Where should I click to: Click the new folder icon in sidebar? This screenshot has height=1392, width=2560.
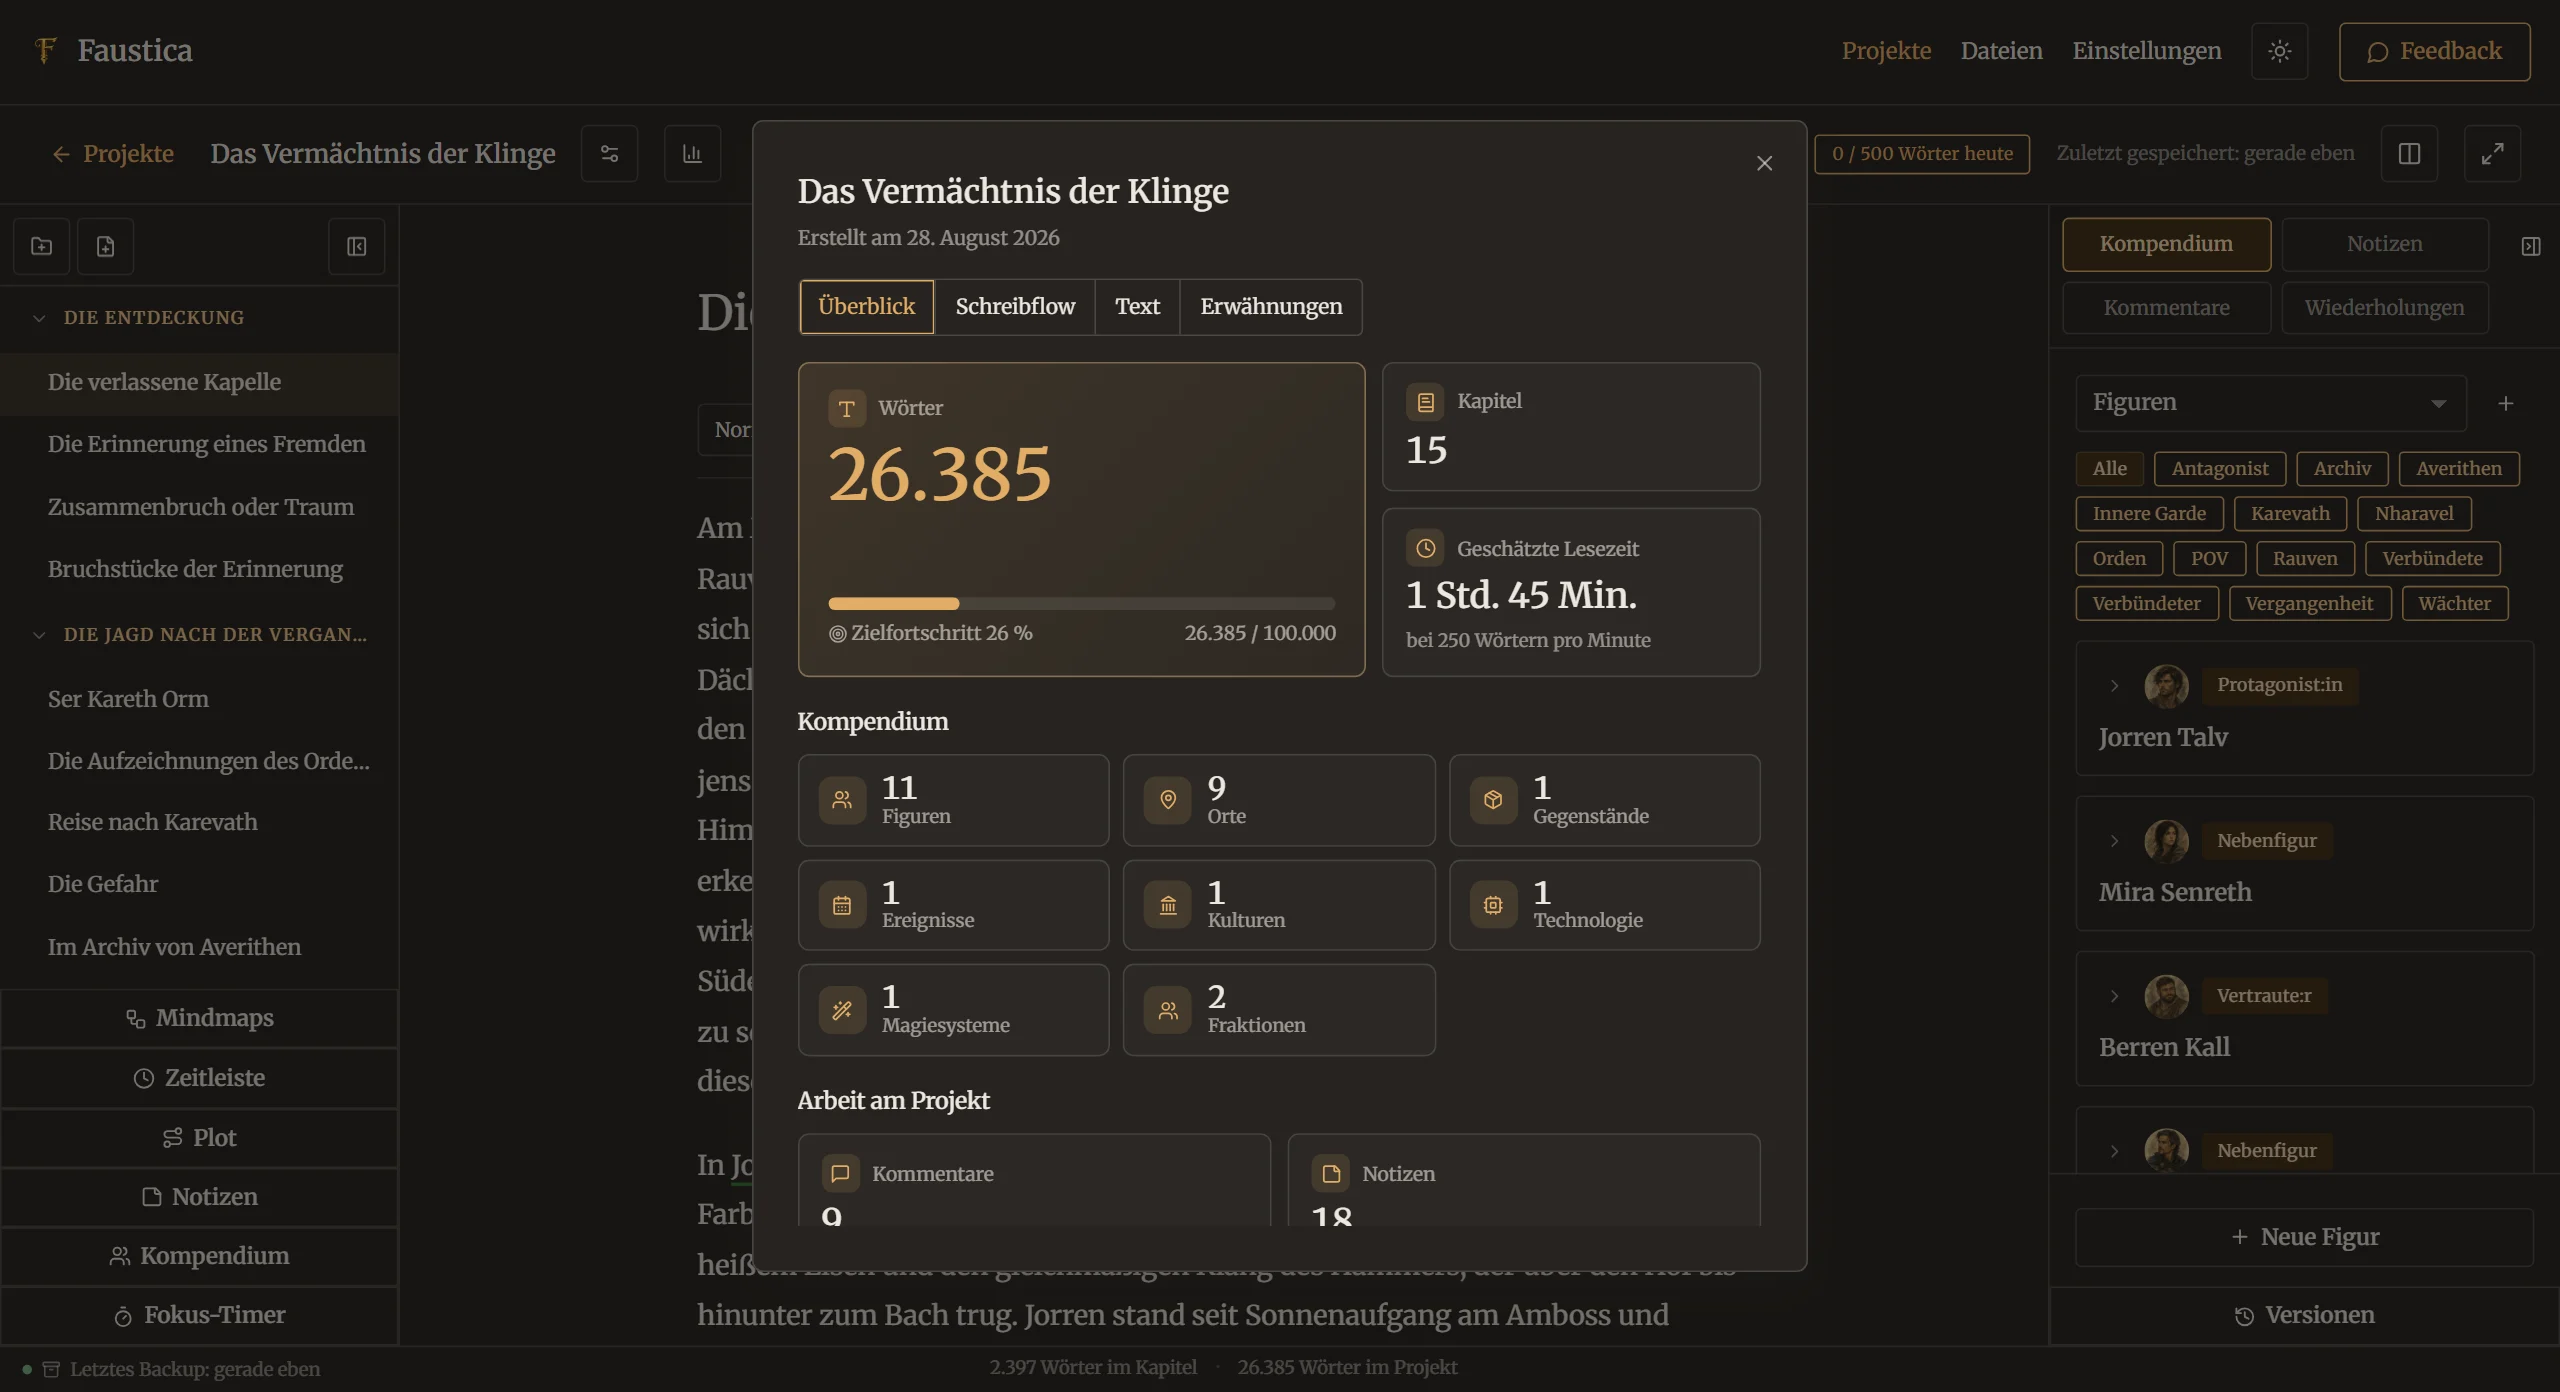41,246
